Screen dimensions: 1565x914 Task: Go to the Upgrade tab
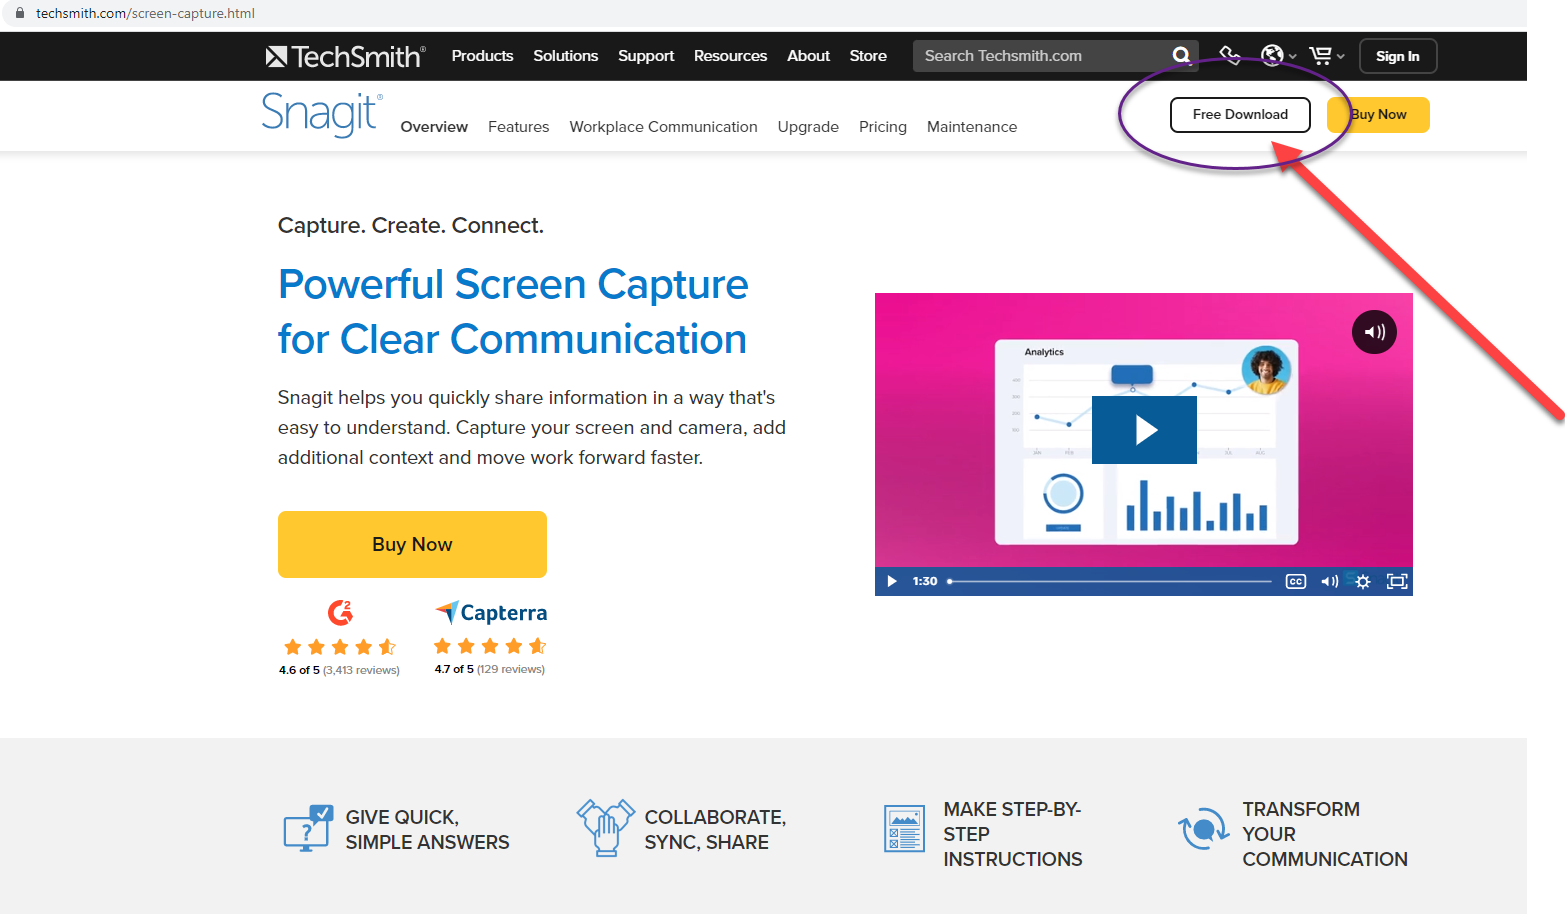pyautogui.click(x=808, y=127)
